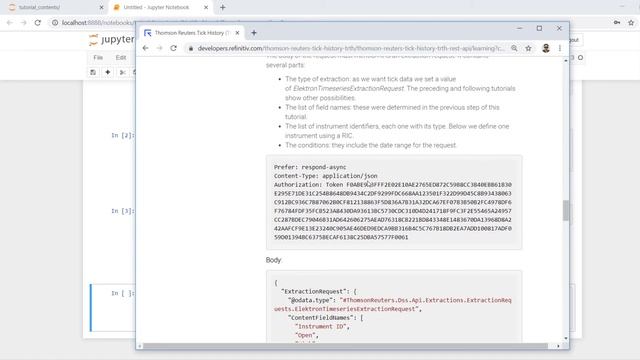Go forward in the Jupyter browser window

[24, 23]
